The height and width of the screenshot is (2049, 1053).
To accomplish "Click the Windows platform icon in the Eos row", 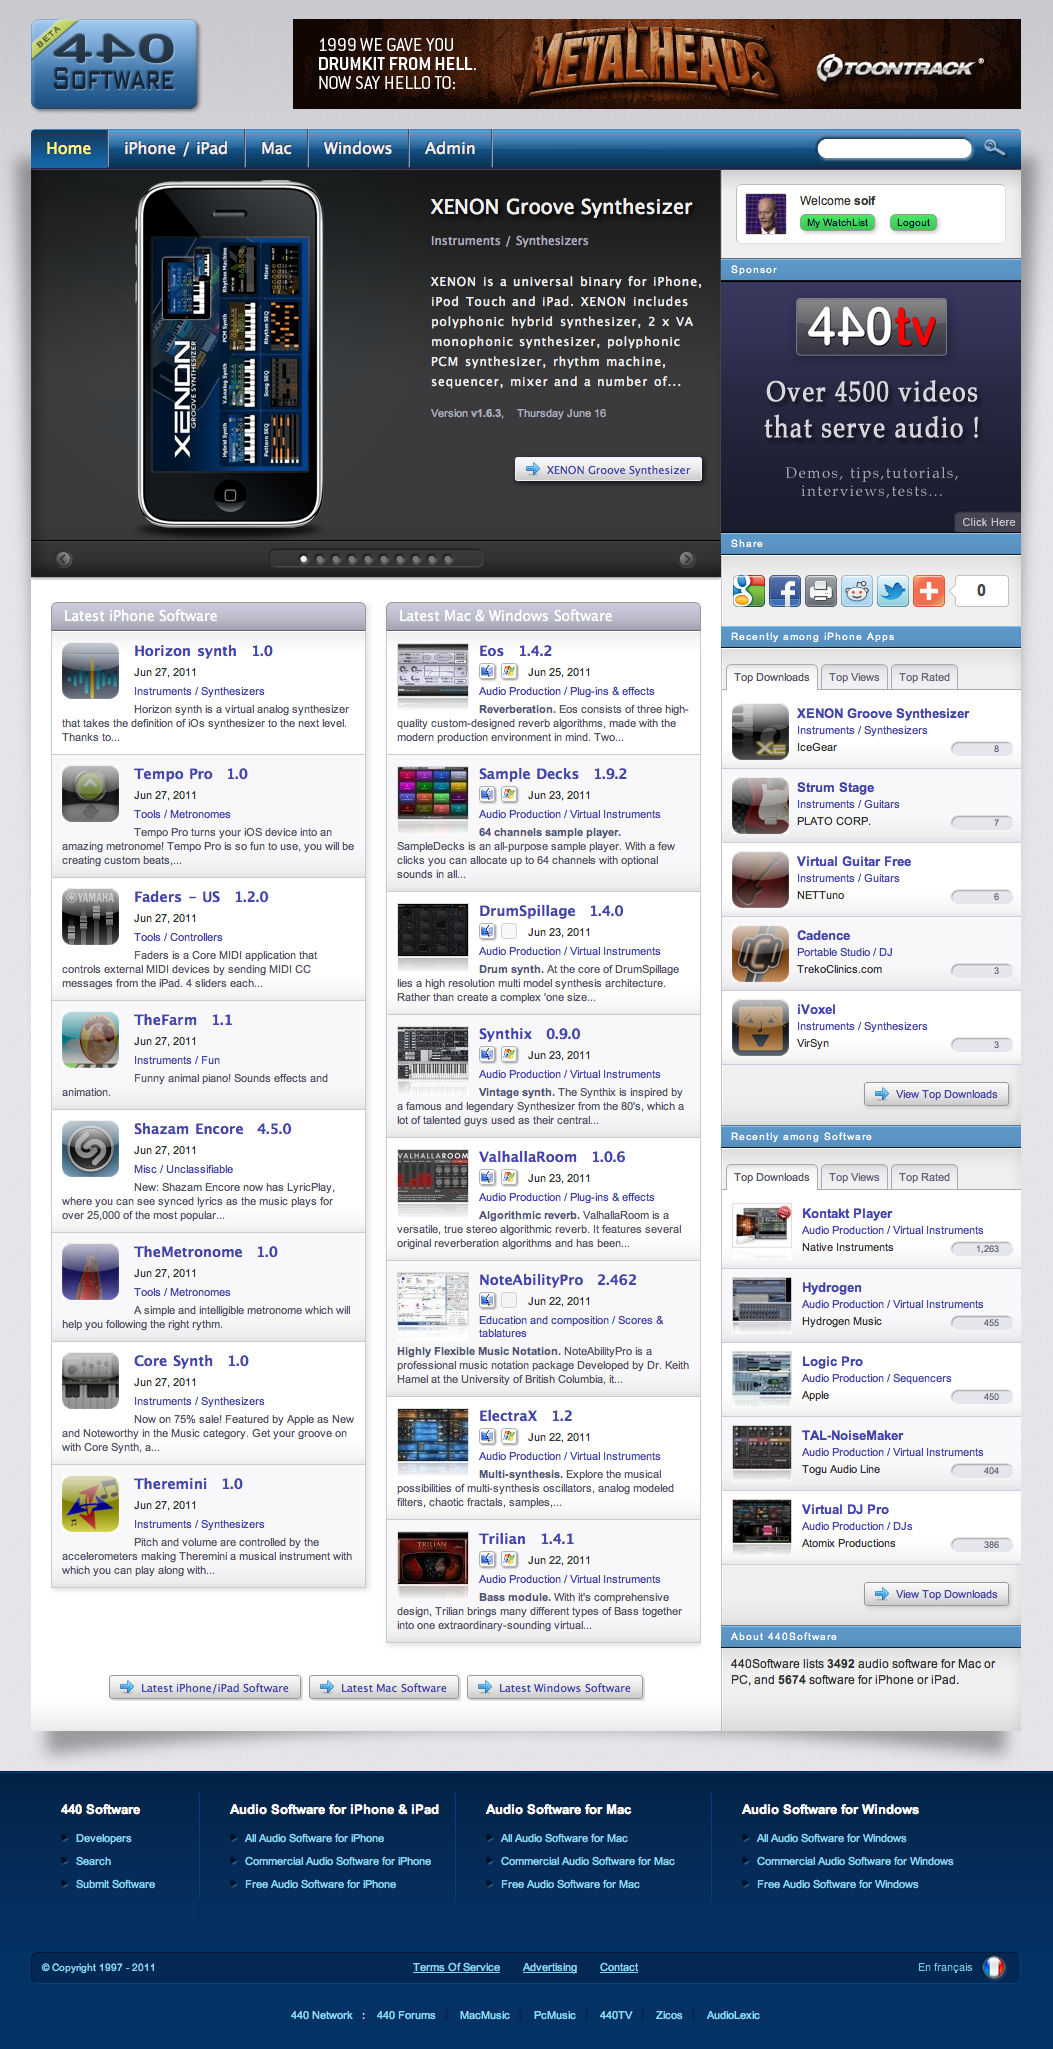I will tap(509, 672).
